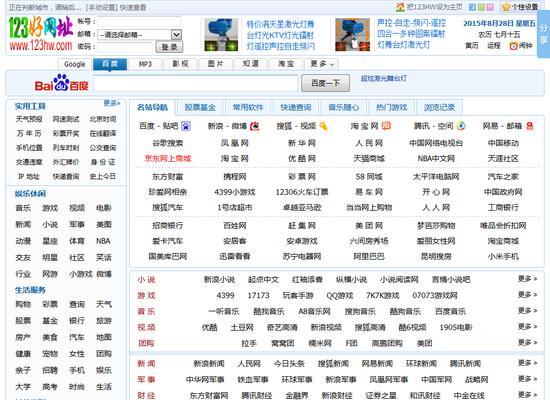Expand 更多 at the 音乐 row
Viewport: 550px width, 400px height.
528,311
